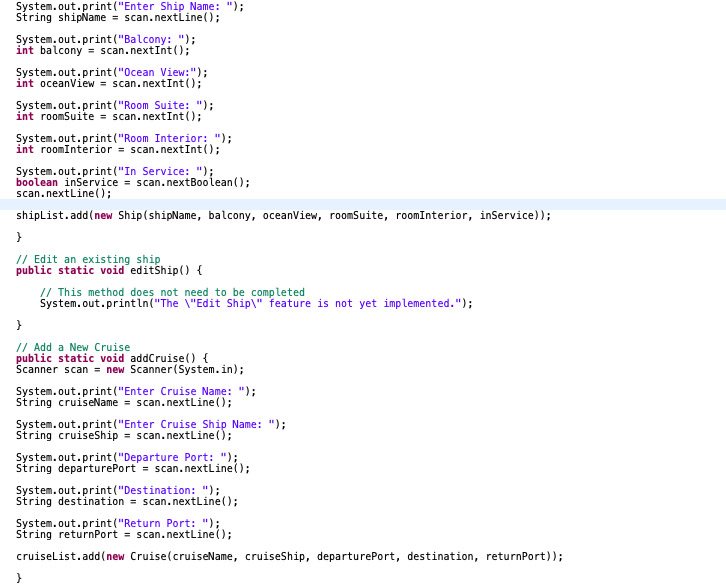The height and width of the screenshot is (587, 726).
Task: Select line 'int oceanView = scan.nextInt();'
Action: click(109, 84)
